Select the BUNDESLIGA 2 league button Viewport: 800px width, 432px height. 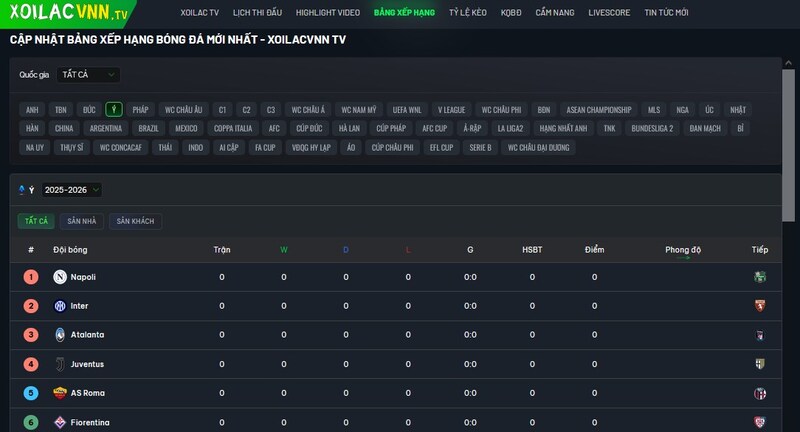coord(652,128)
